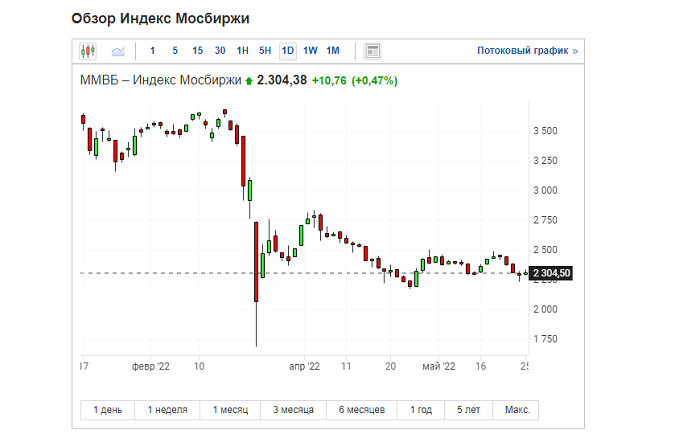Click the февр '22 date axis label
This screenshot has height=442, width=675.
151,367
